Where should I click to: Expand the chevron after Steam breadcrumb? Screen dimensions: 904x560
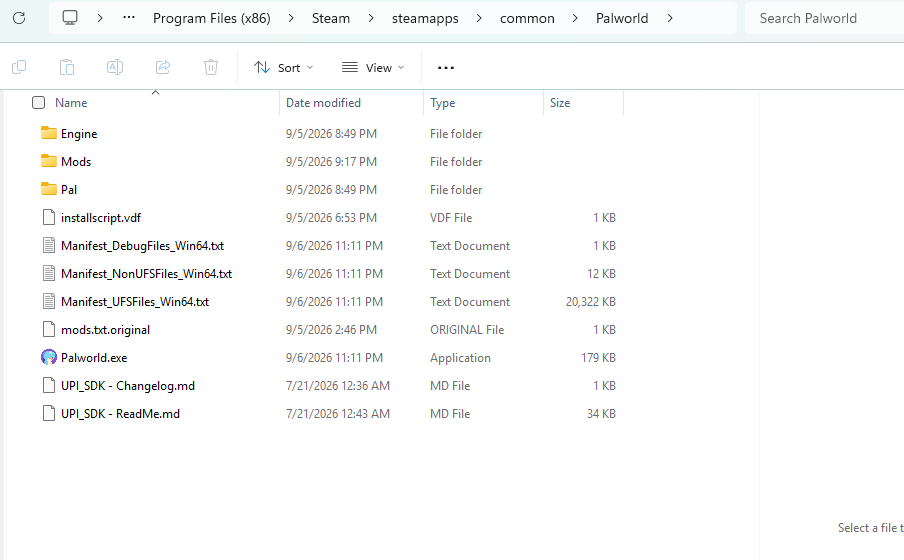click(x=371, y=18)
